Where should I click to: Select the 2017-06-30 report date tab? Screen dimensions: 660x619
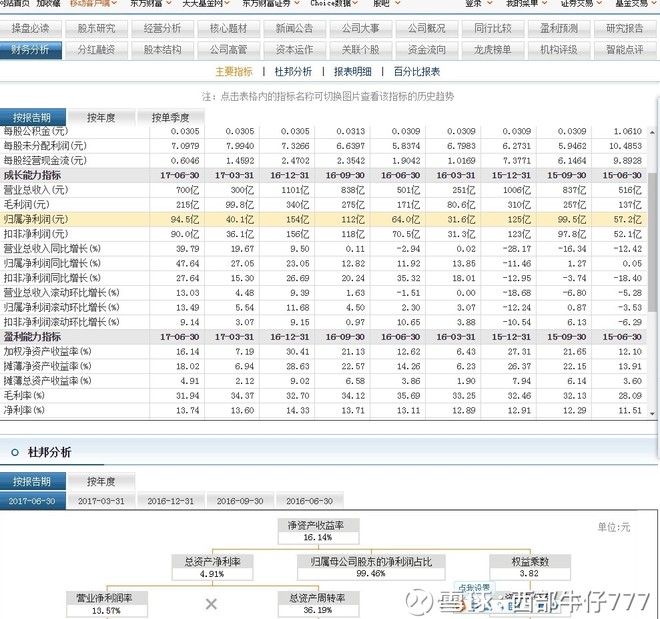32,501
